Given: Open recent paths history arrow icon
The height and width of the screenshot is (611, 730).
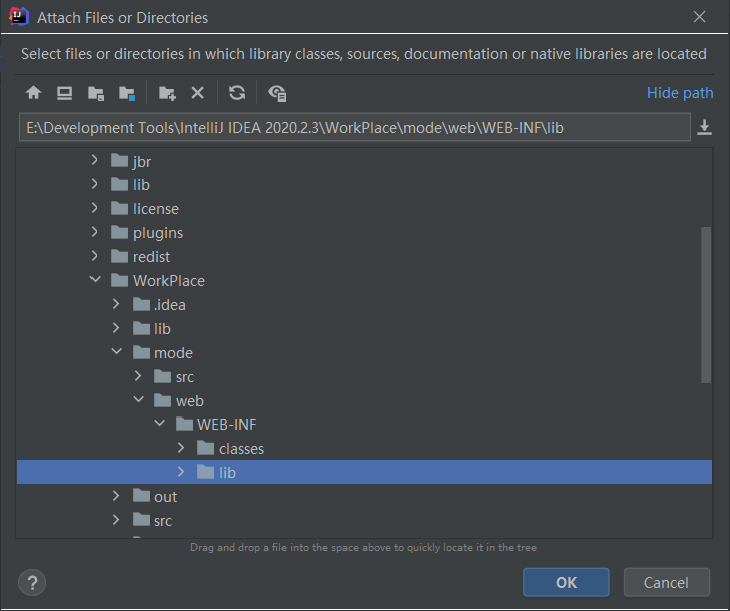Looking at the screenshot, I should (x=704, y=127).
